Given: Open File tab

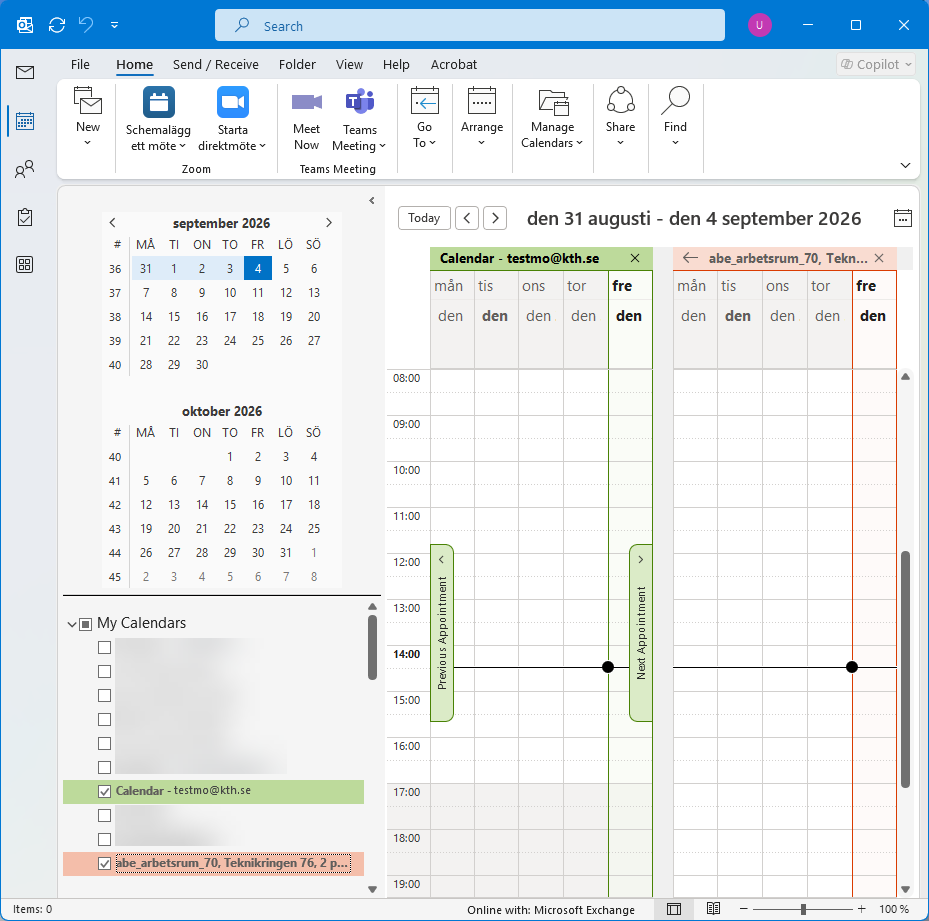Looking at the screenshot, I should pyautogui.click(x=80, y=64).
